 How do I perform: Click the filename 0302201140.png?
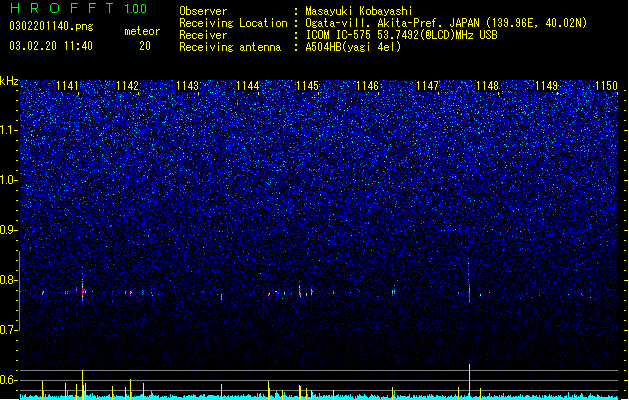pyautogui.click(x=51, y=27)
